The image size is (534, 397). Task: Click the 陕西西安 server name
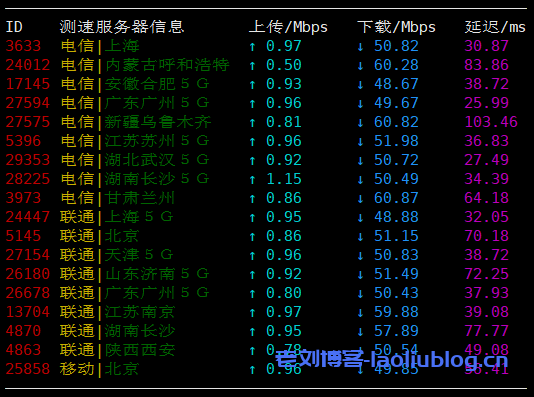(x=140, y=350)
